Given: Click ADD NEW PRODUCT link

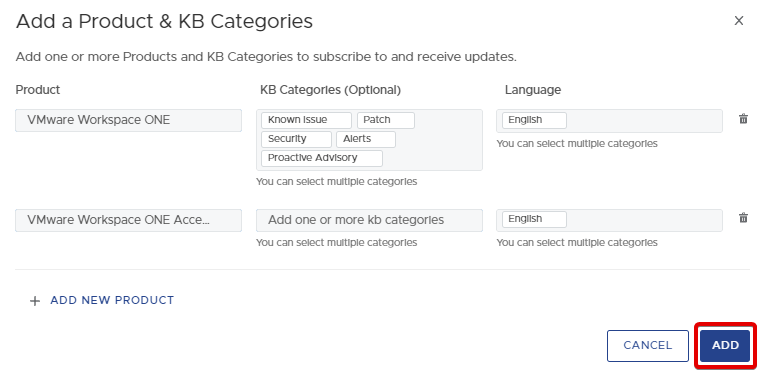Looking at the screenshot, I should point(112,300).
